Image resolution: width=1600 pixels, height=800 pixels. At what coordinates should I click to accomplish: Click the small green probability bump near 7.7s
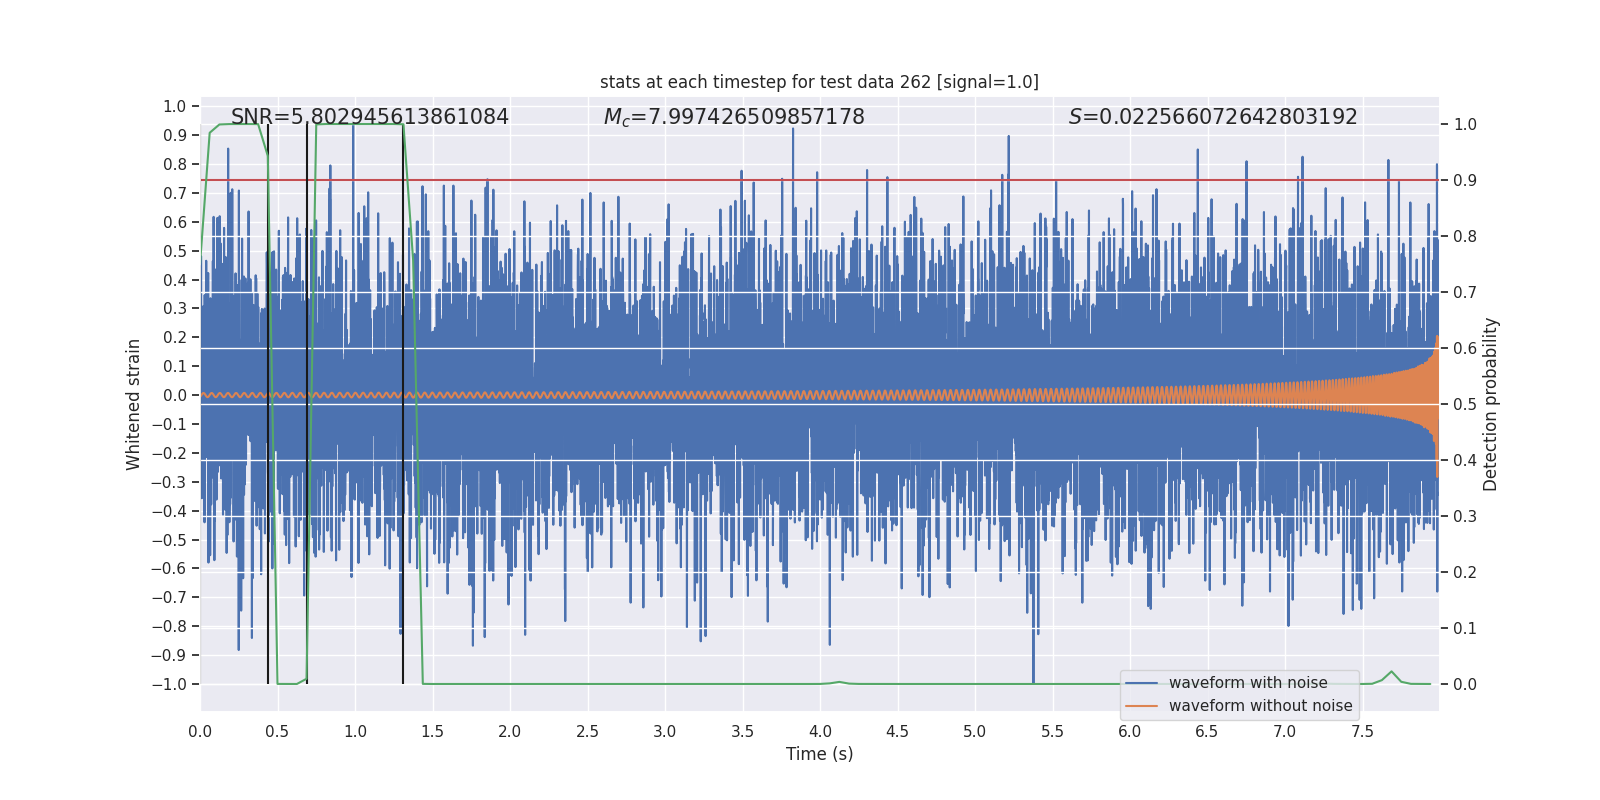tap(1391, 675)
